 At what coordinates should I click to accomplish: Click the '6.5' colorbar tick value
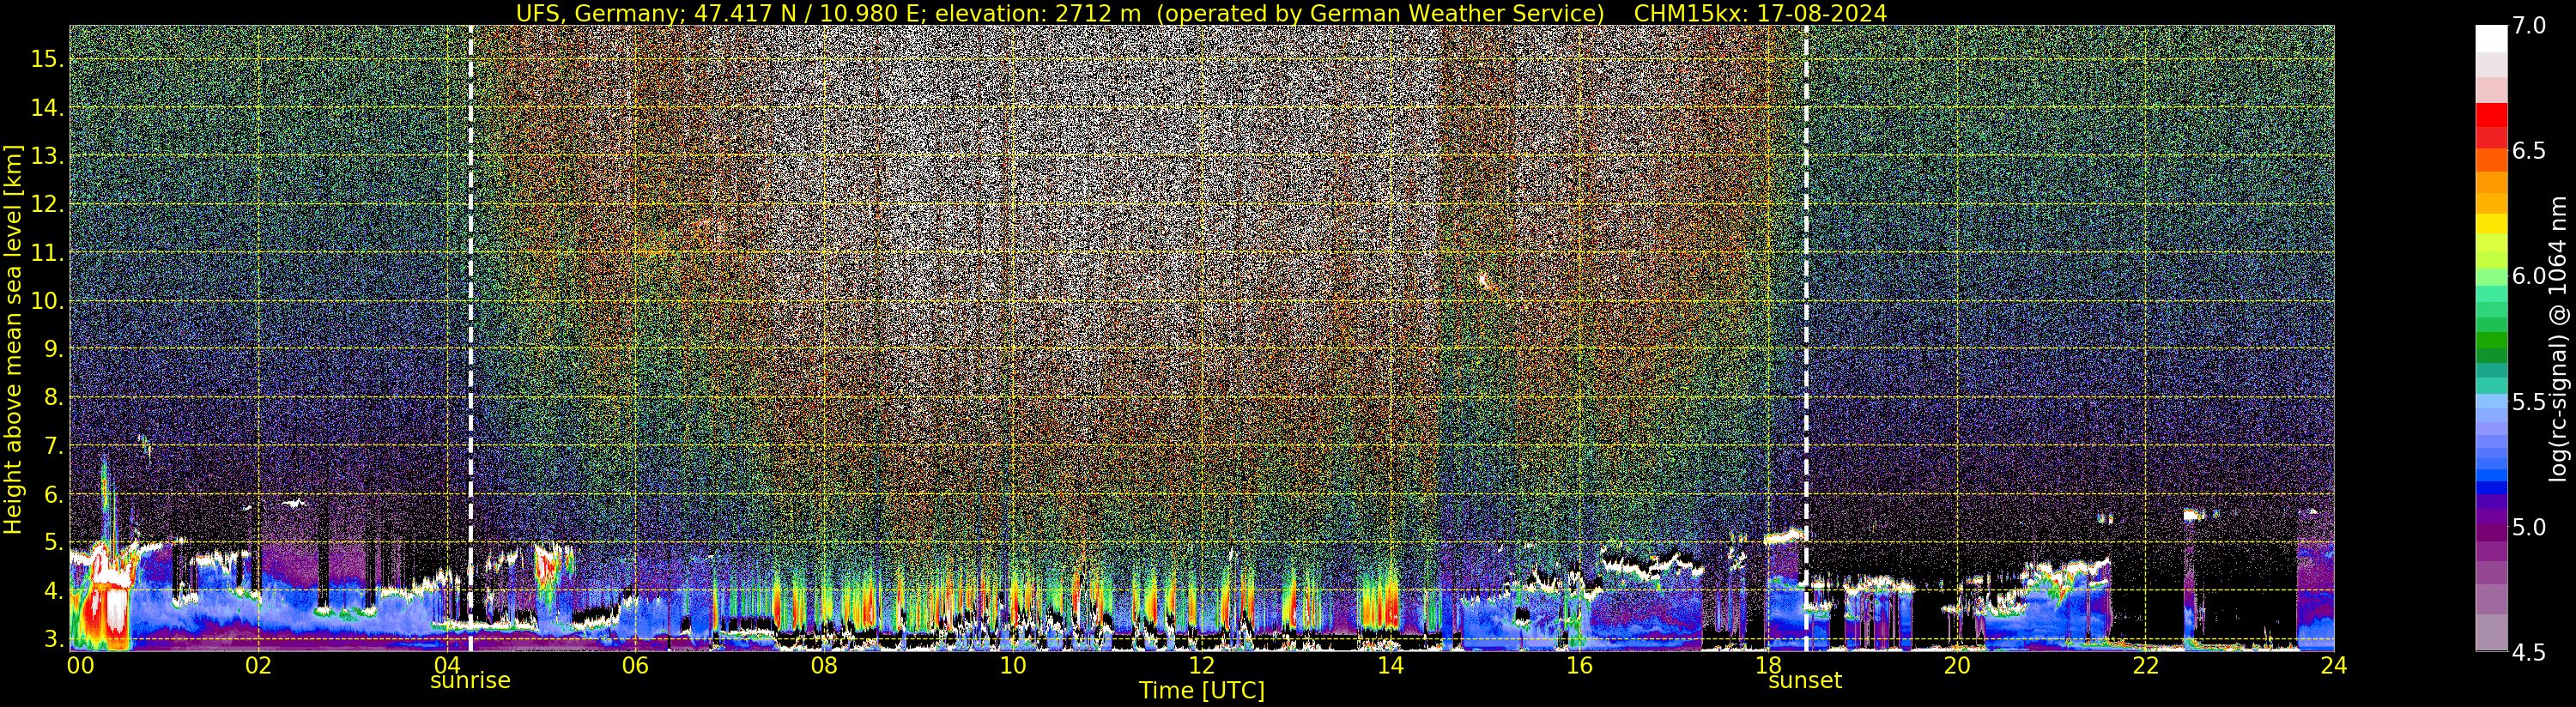(x=2529, y=150)
